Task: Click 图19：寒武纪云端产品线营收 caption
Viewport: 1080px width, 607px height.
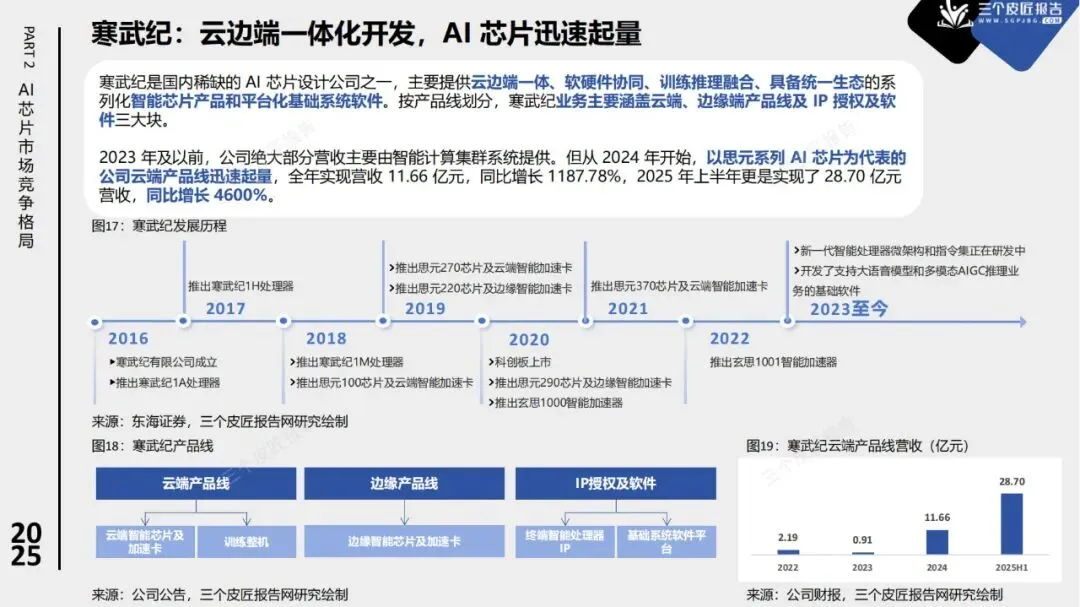Action: [x=858, y=446]
